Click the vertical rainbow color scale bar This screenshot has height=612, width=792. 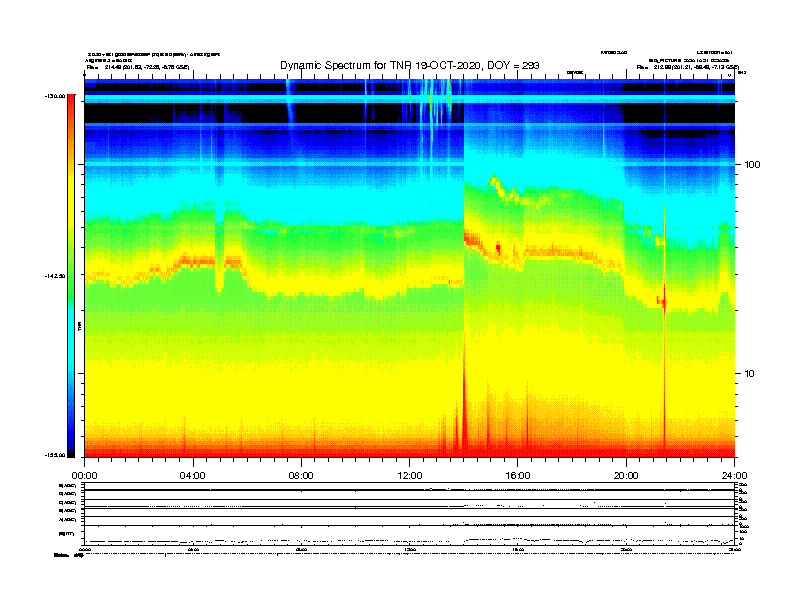(71, 276)
